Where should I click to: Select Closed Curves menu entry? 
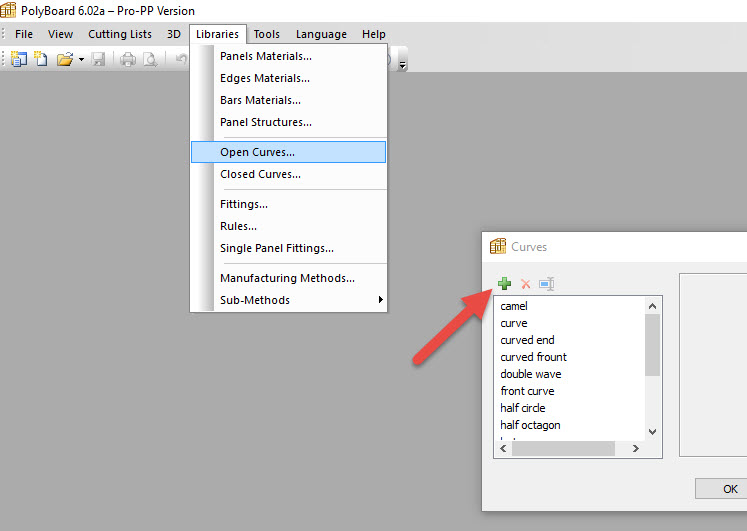point(289,174)
